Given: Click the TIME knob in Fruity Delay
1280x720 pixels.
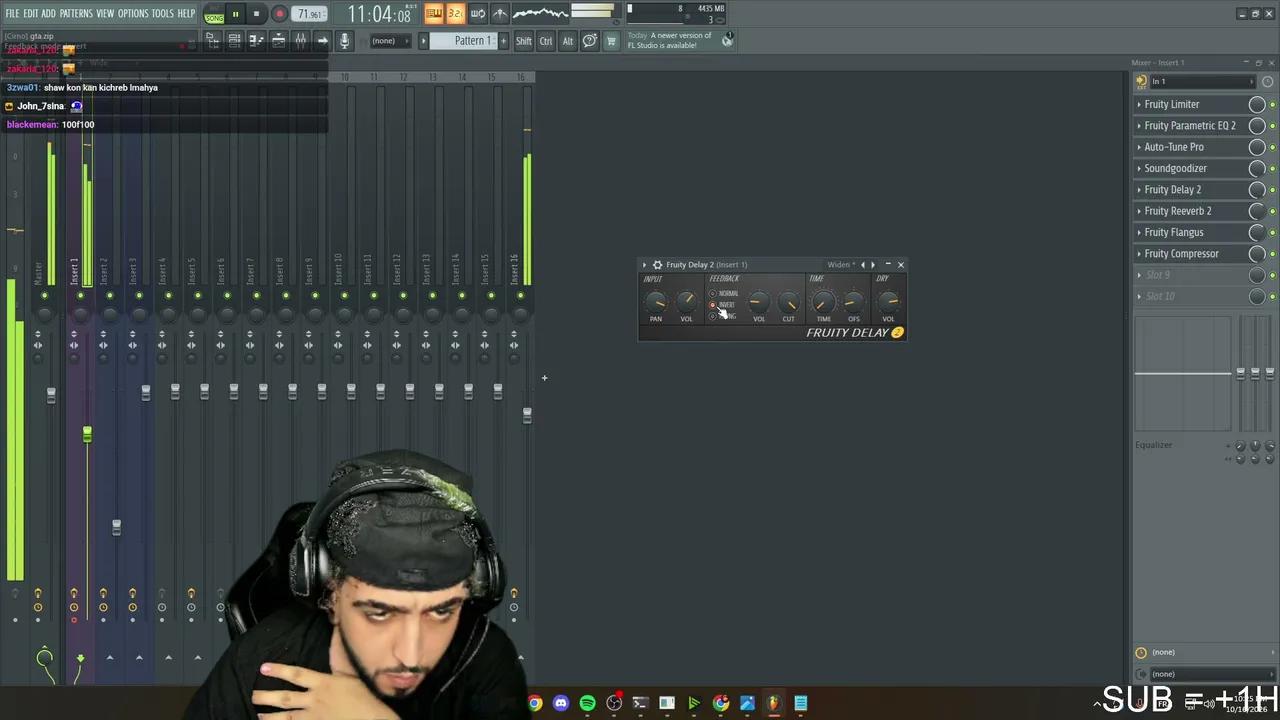Looking at the screenshot, I should pyautogui.click(x=823, y=301).
